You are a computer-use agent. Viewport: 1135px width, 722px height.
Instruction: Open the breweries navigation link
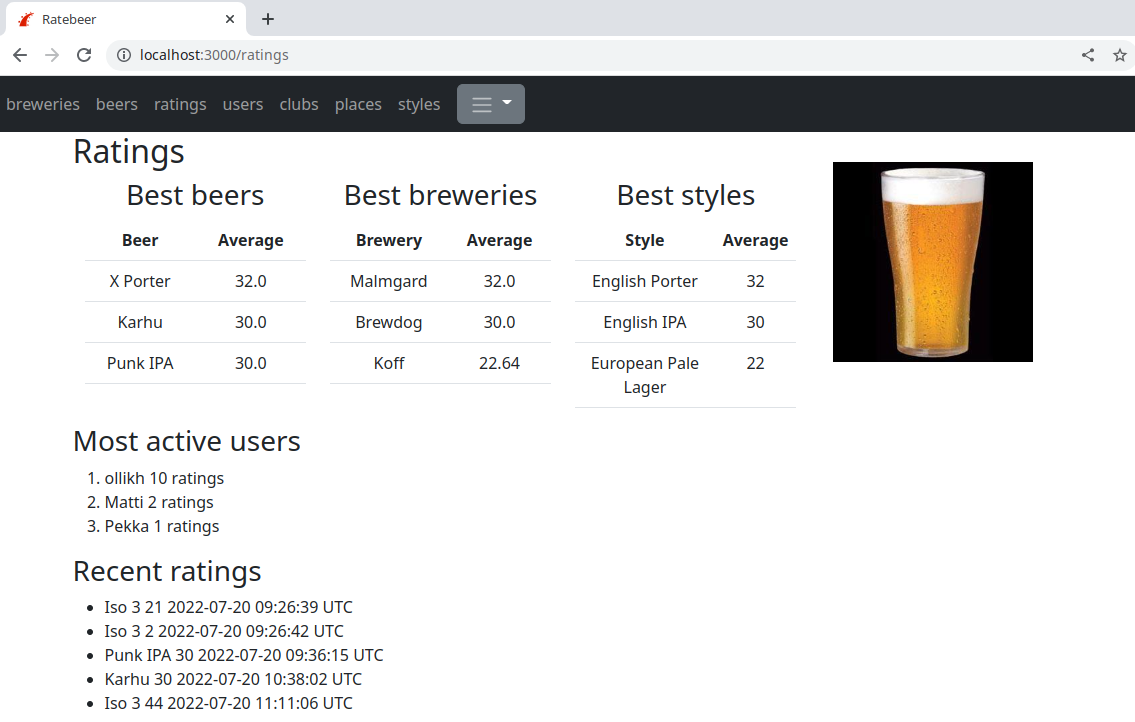tap(43, 104)
